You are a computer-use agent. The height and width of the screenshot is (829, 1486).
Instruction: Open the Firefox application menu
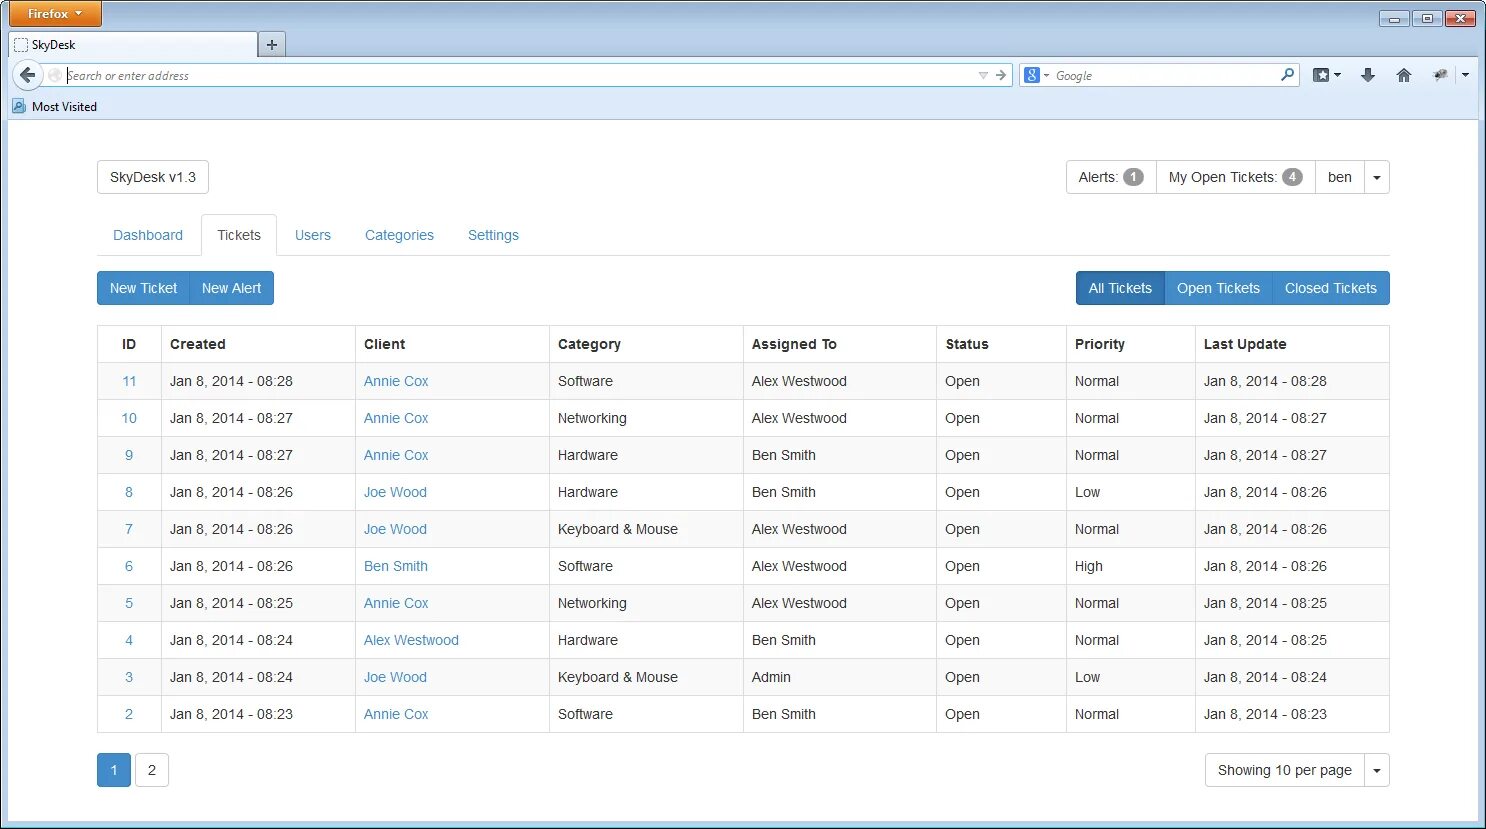(55, 14)
